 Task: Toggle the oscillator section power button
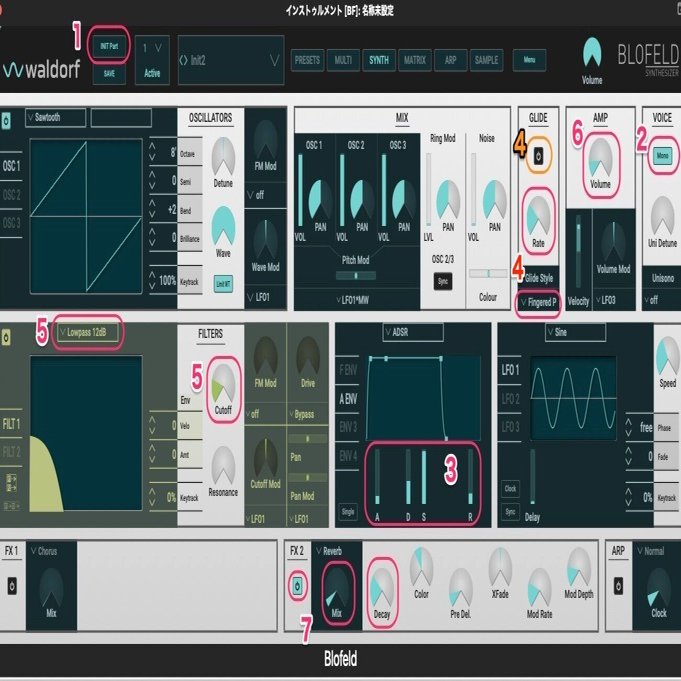pyautogui.click(x=6, y=121)
